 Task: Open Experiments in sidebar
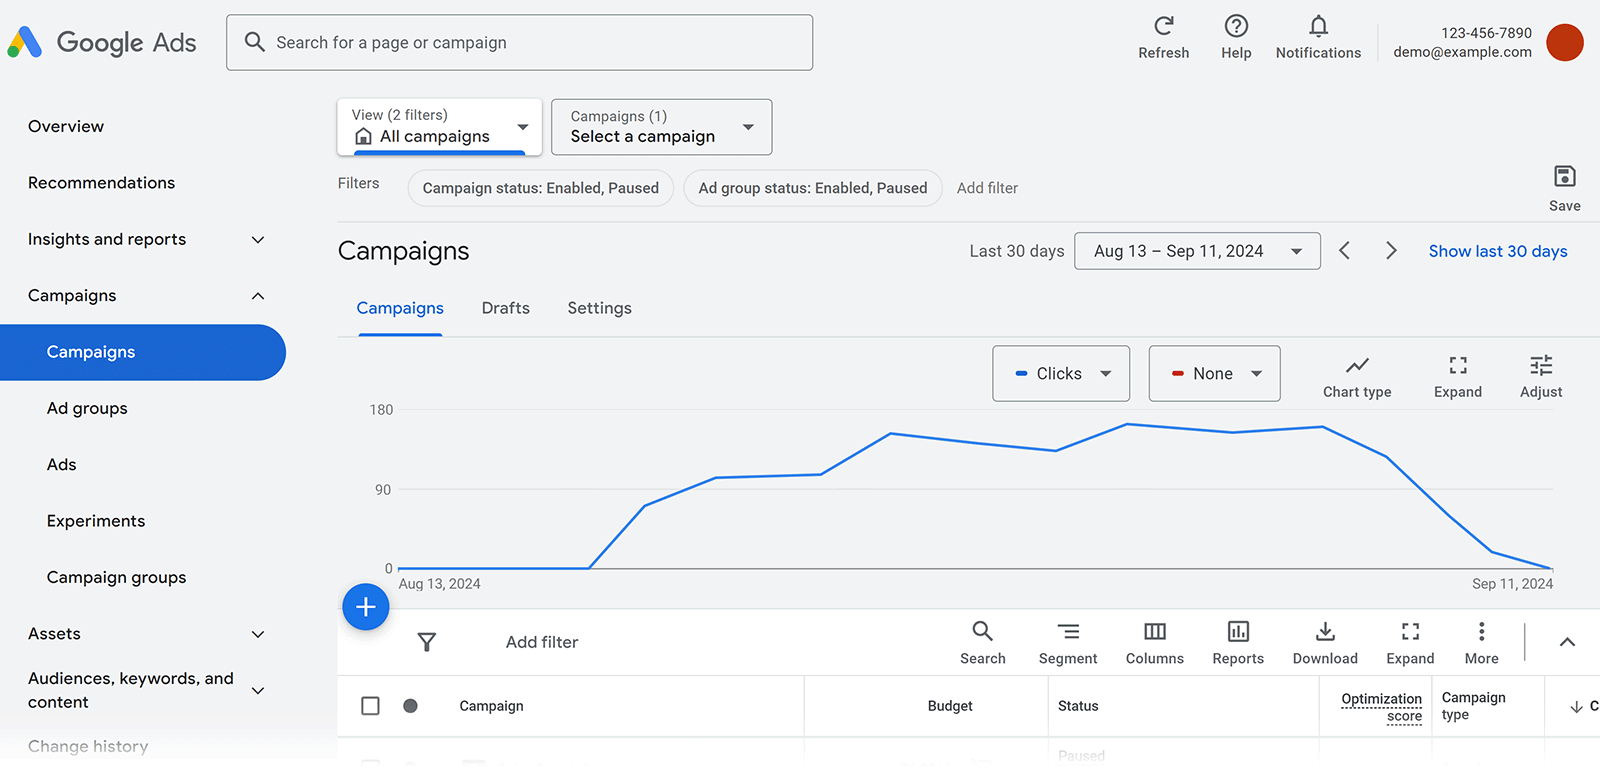click(96, 521)
